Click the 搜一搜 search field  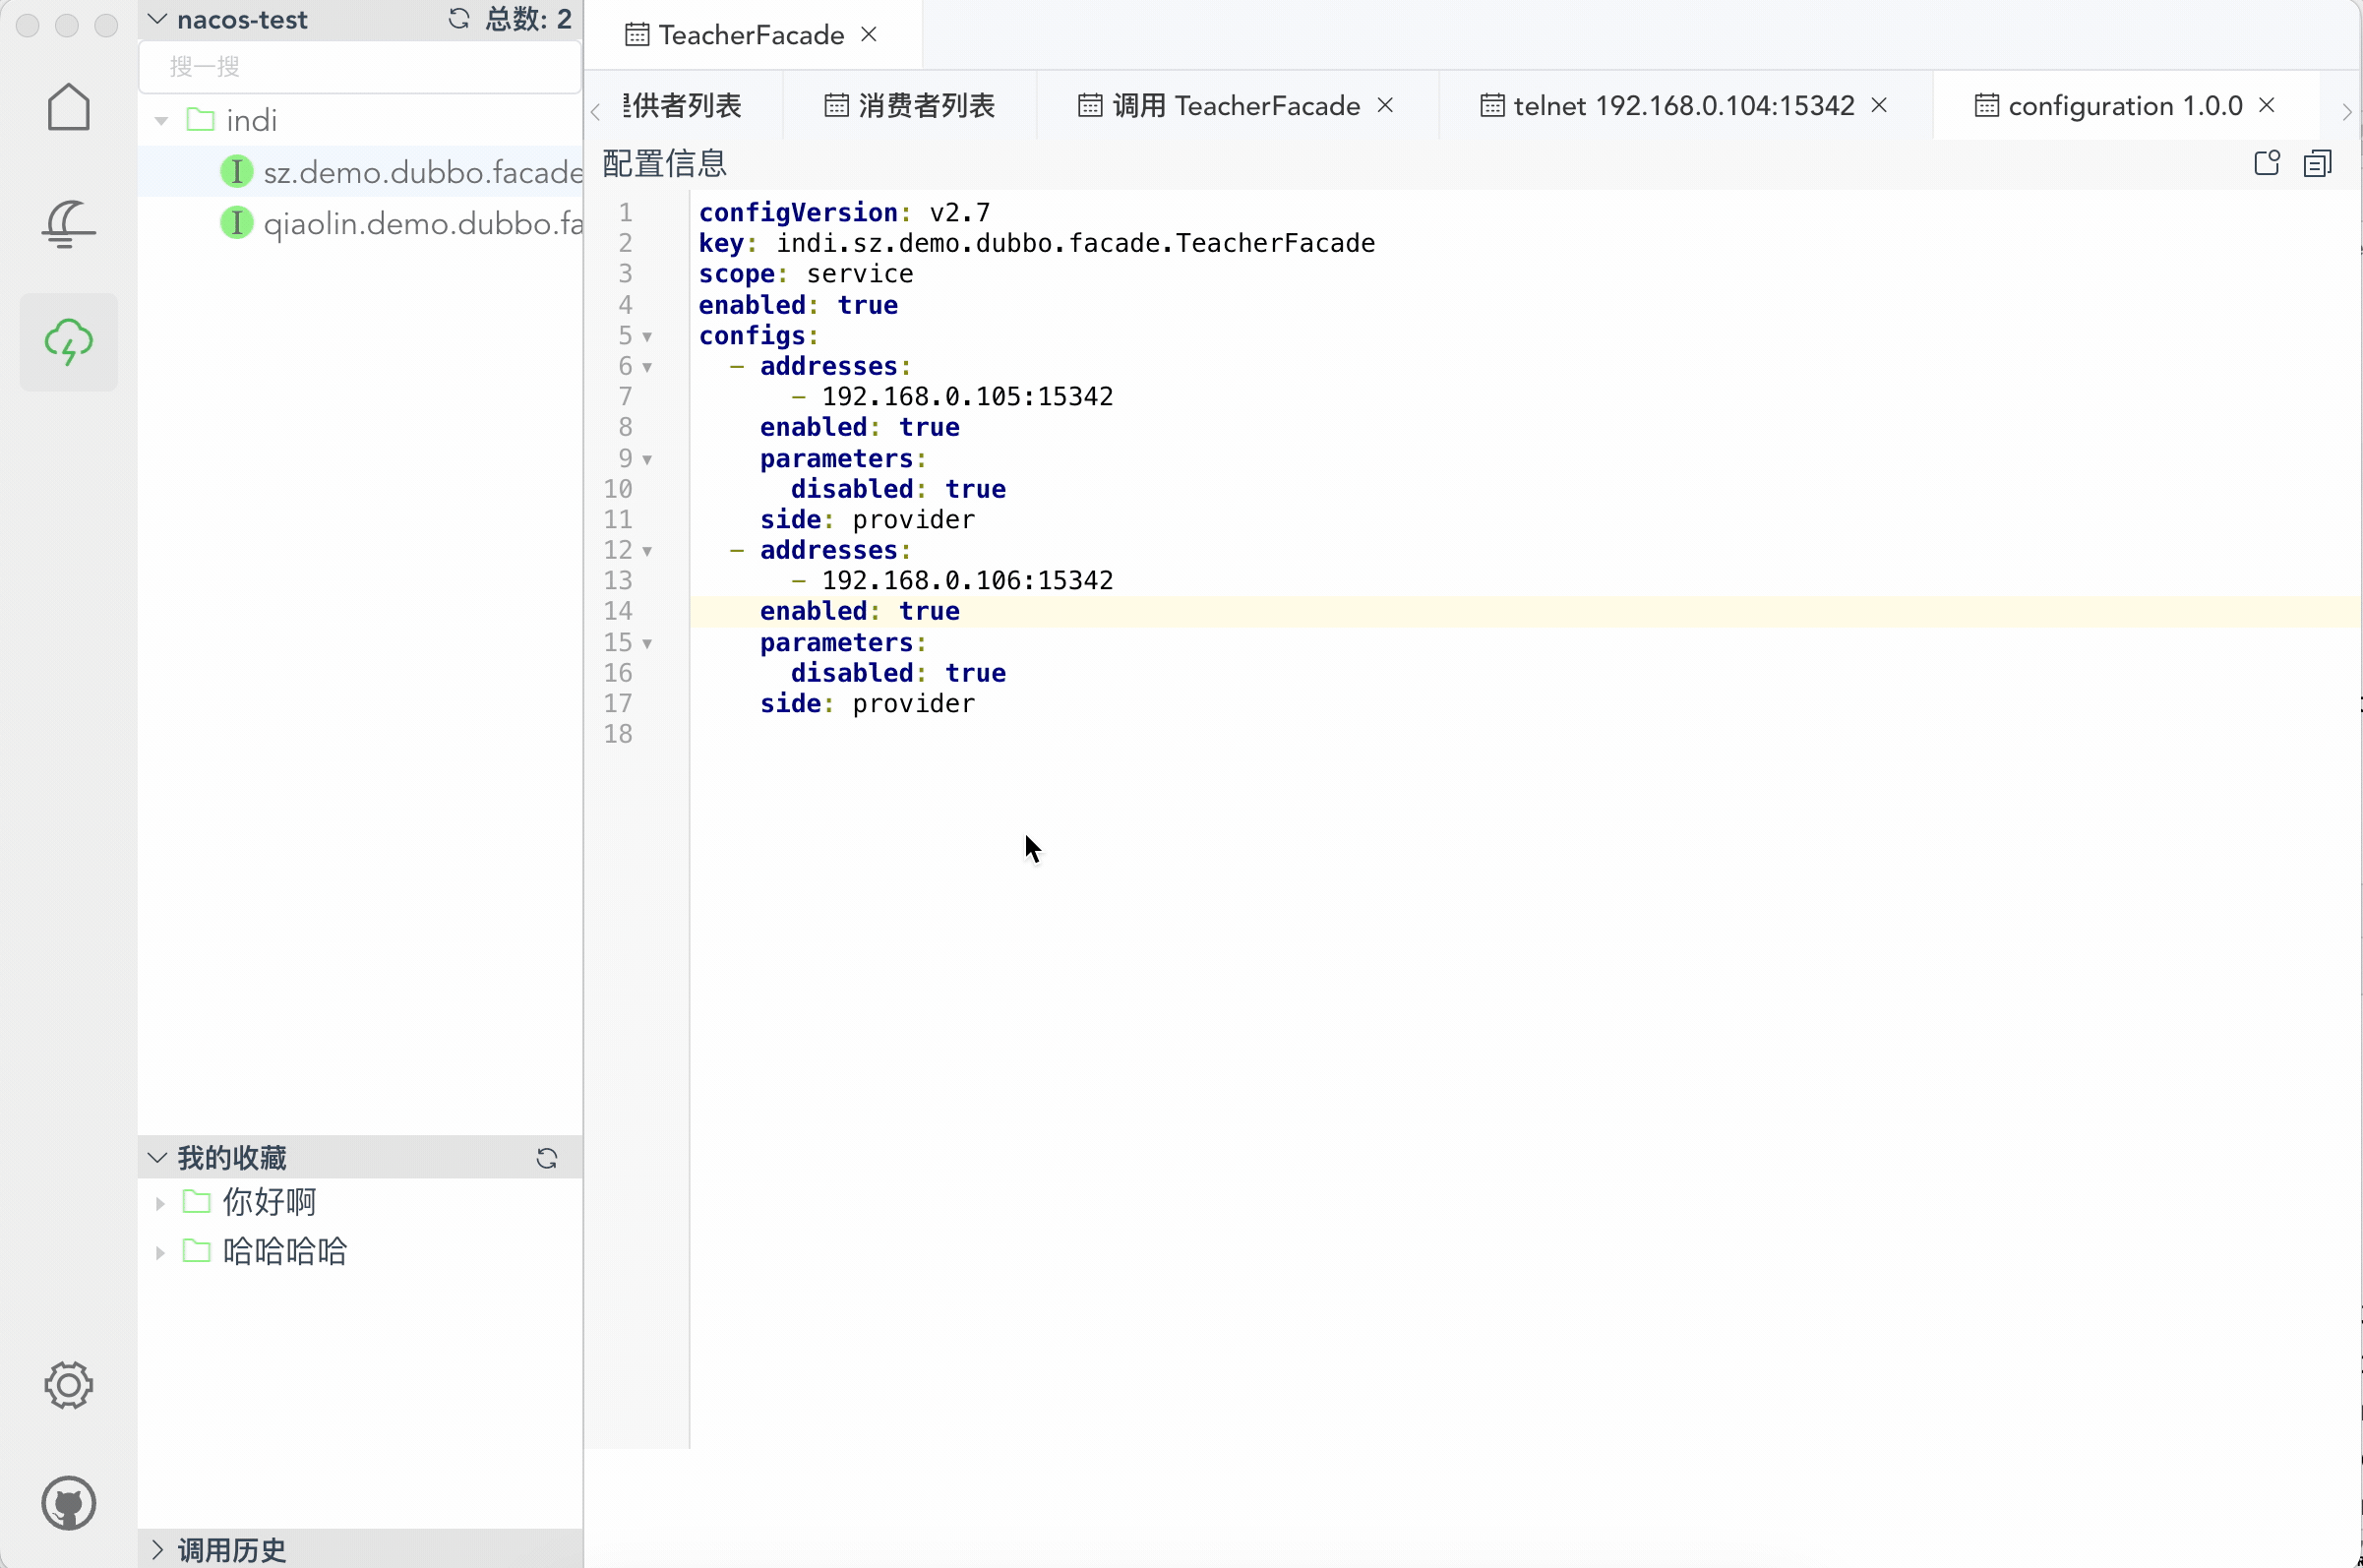(x=360, y=67)
